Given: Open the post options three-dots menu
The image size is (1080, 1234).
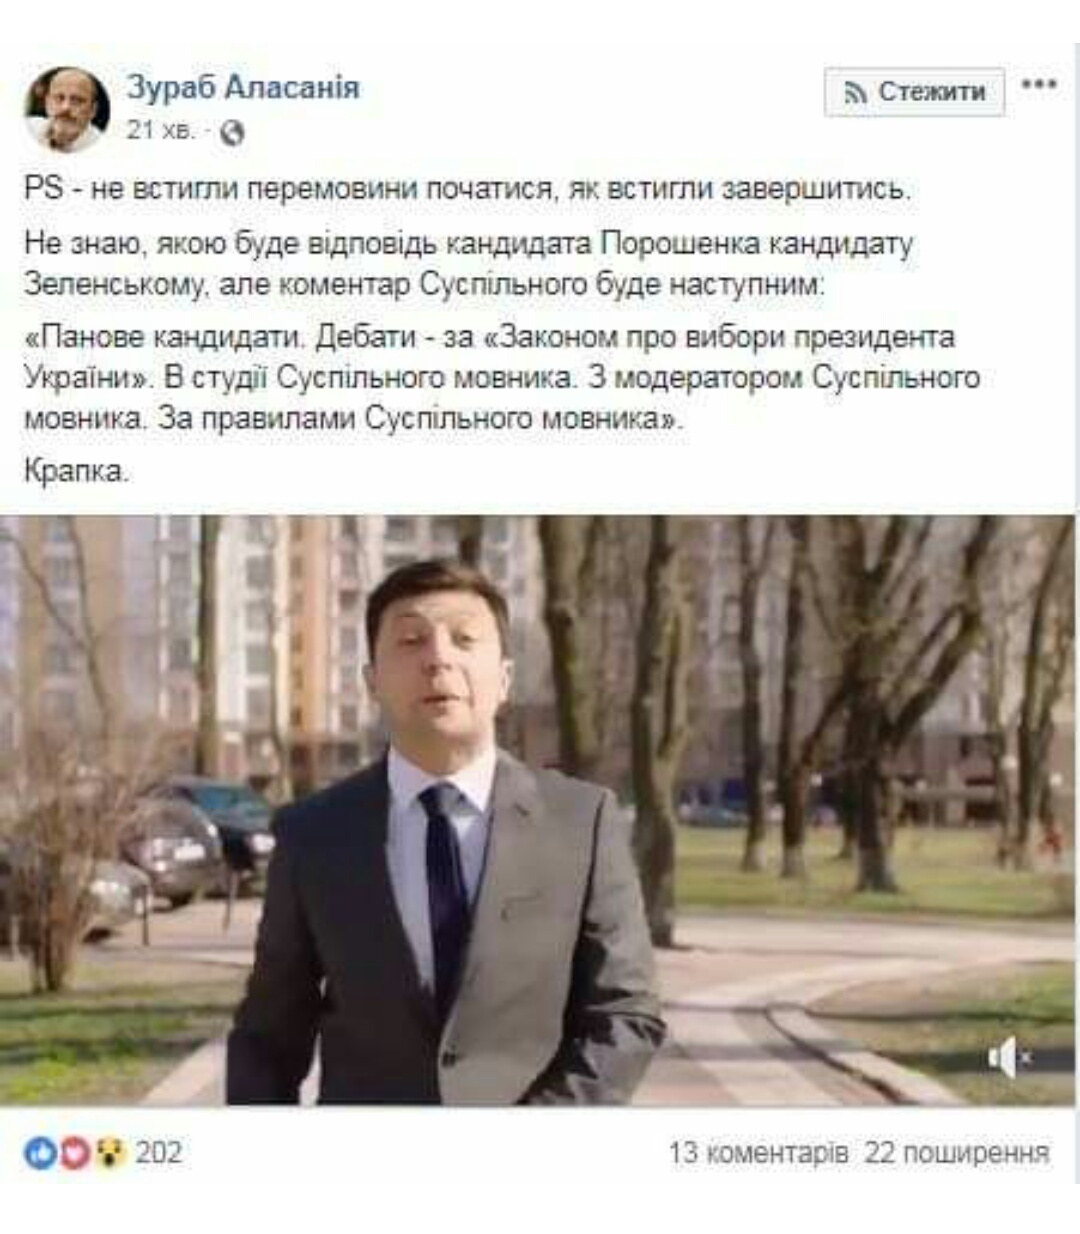Looking at the screenshot, I should (x=1039, y=85).
